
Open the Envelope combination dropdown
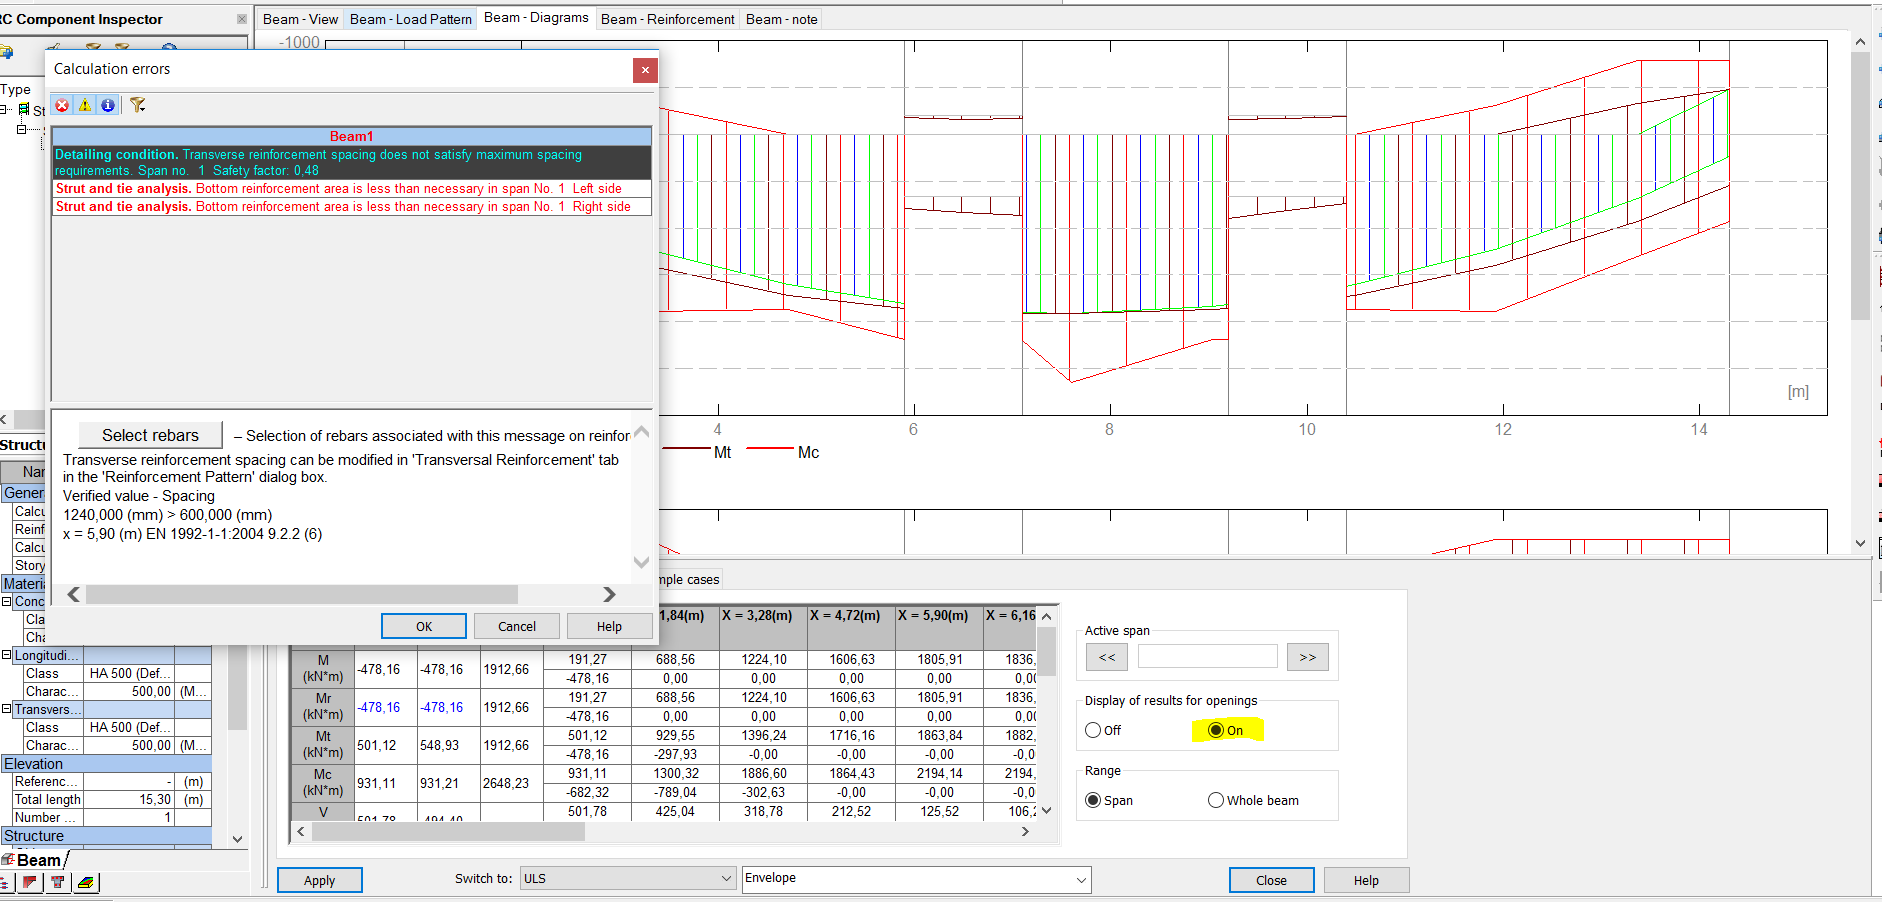click(x=916, y=879)
